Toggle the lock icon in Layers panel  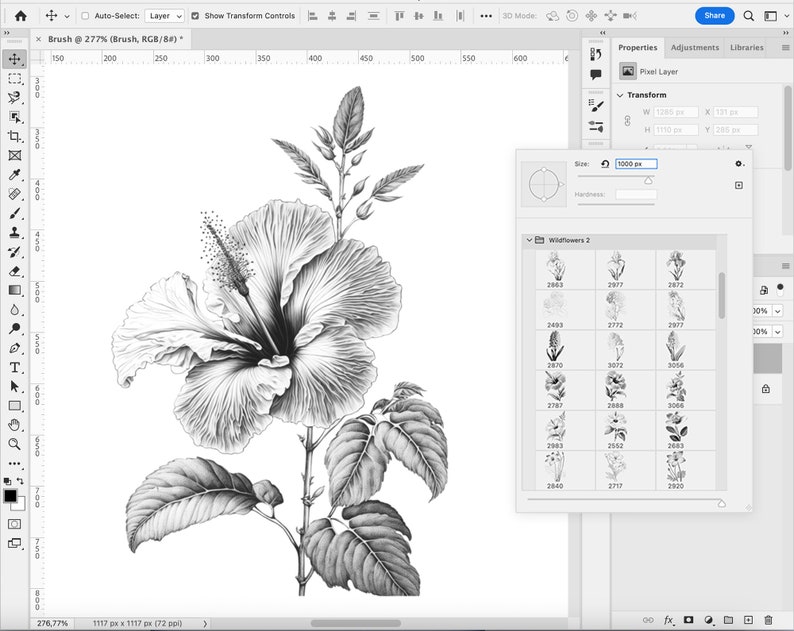(766, 388)
